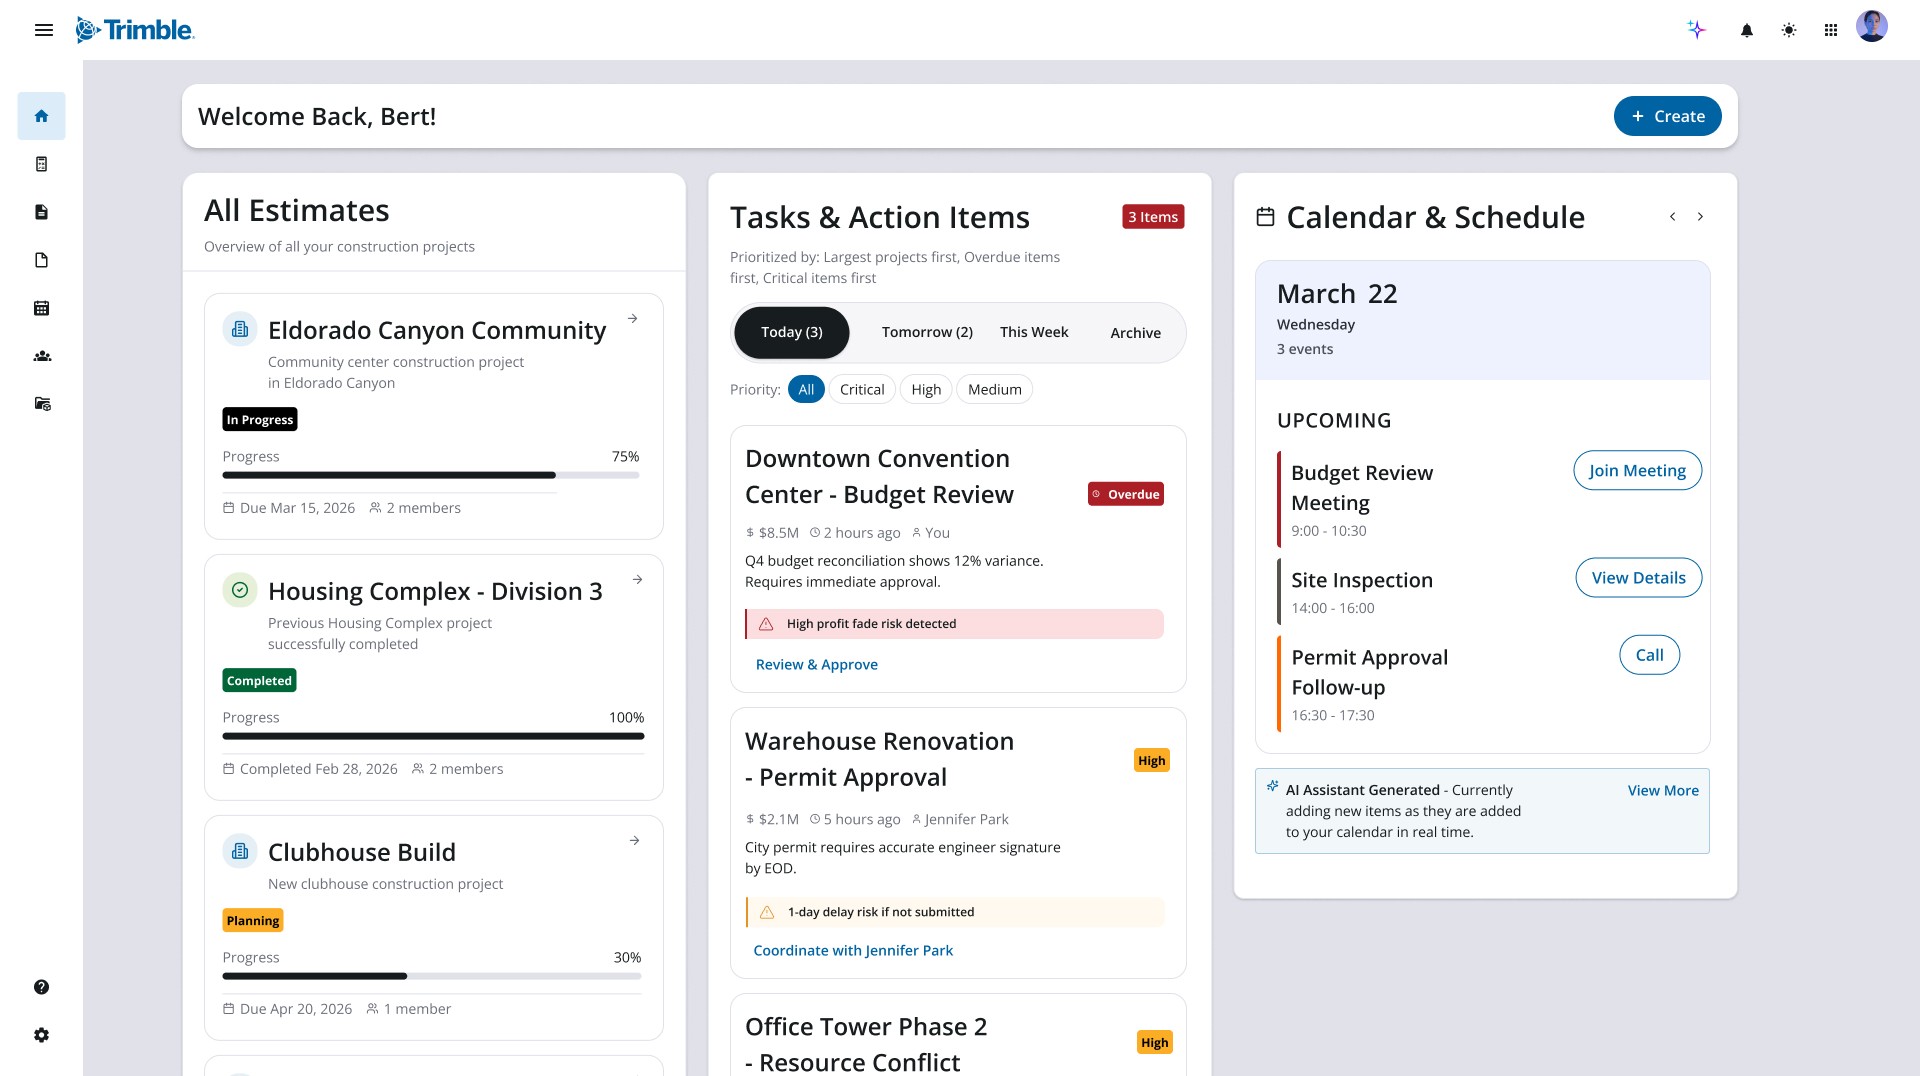
Task: Click March 22 date header
Action: [x=1337, y=293]
